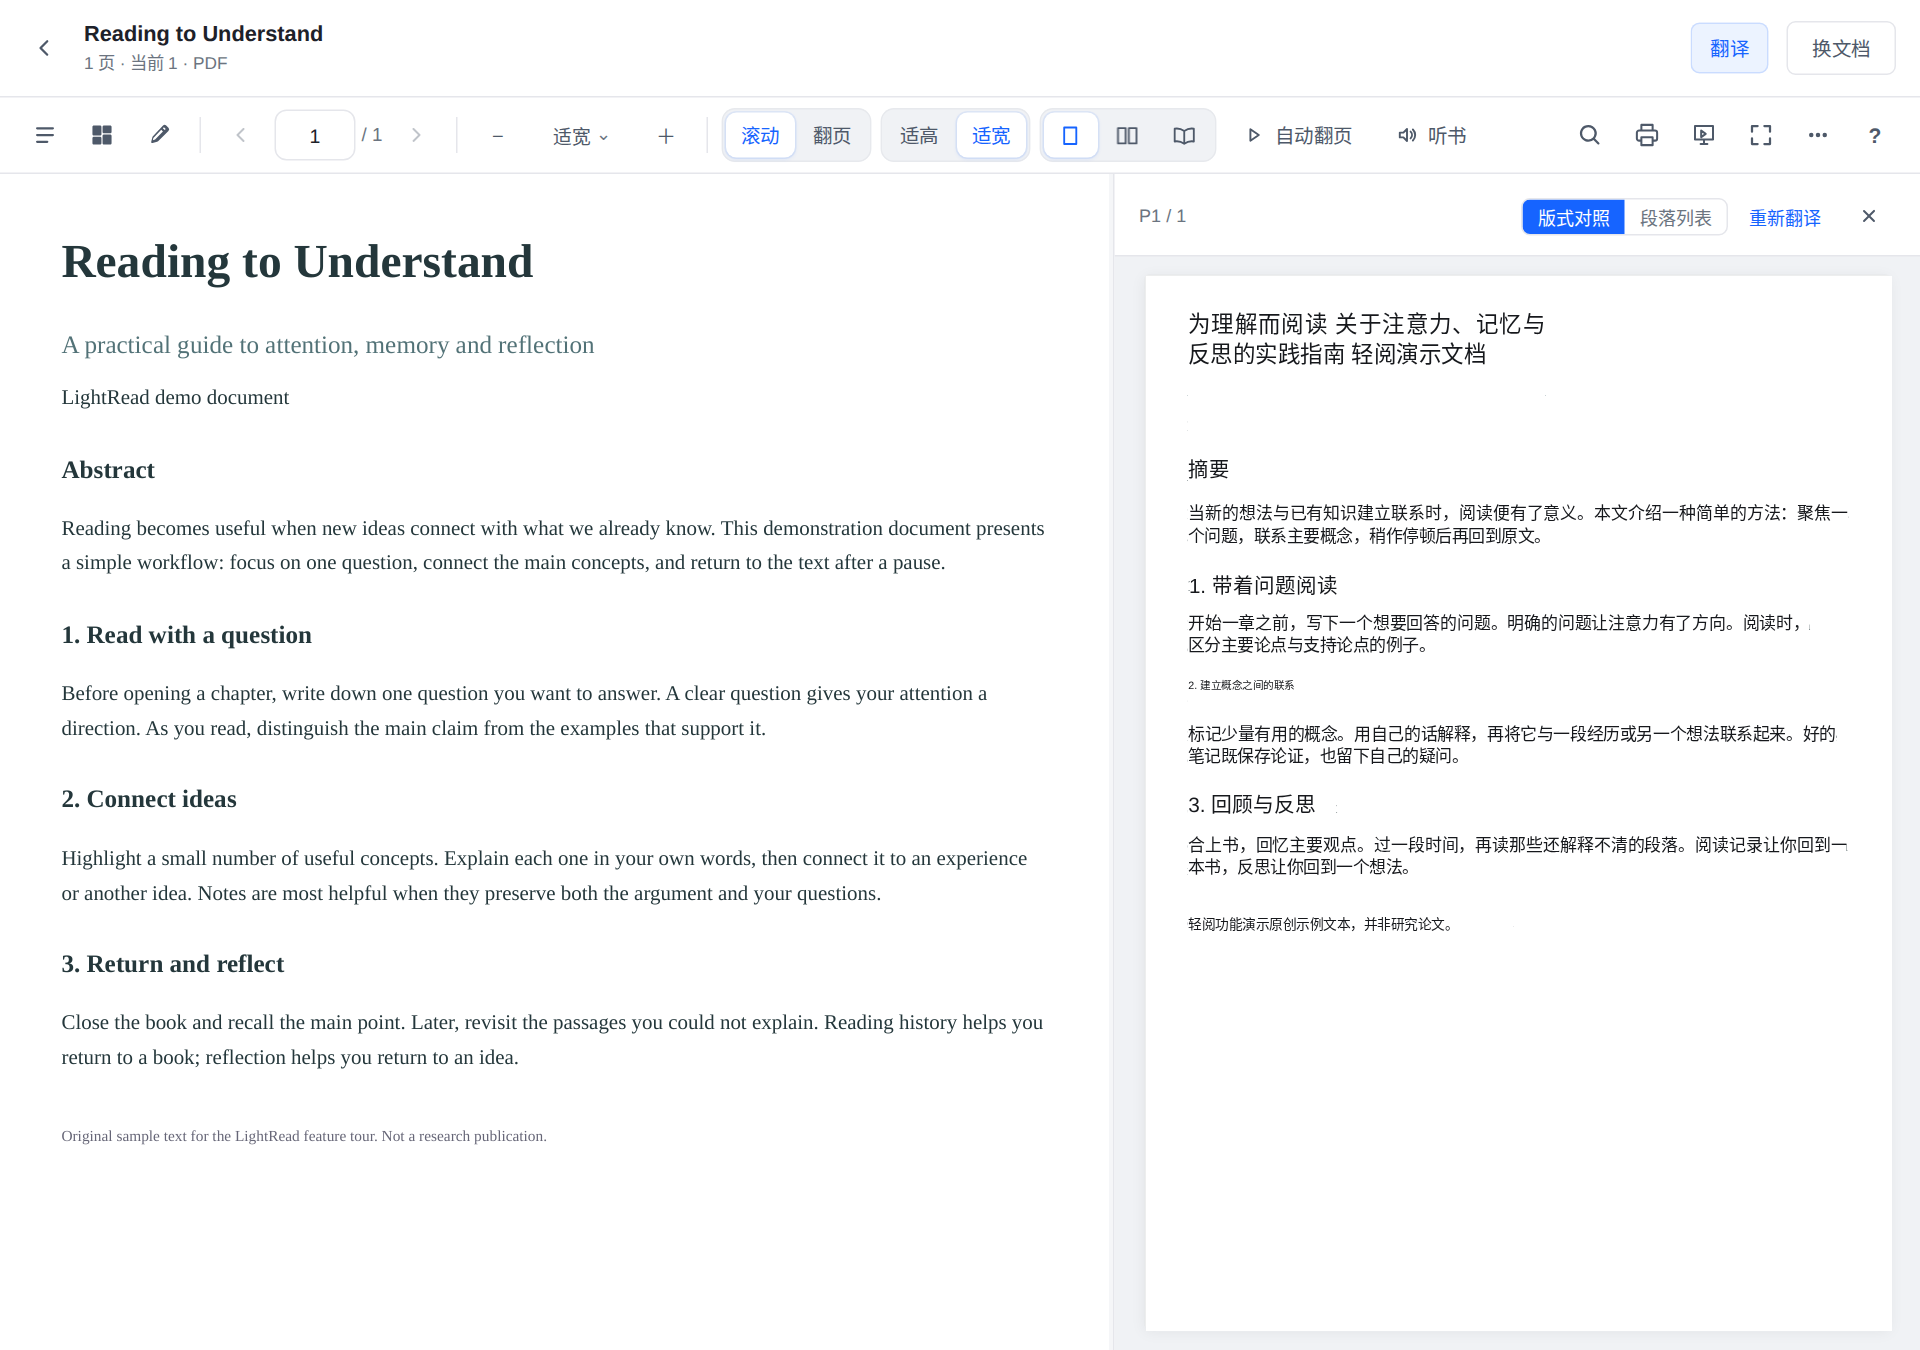The height and width of the screenshot is (1350, 1920).
Task: Zoom out with the minus icon
Action: point(497,136)
